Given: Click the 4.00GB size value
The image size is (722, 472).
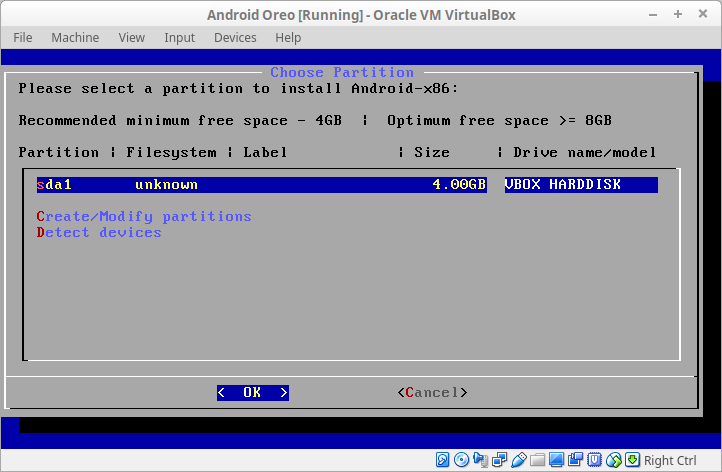Looking at the screenshot, I should [x=459, y=185].
